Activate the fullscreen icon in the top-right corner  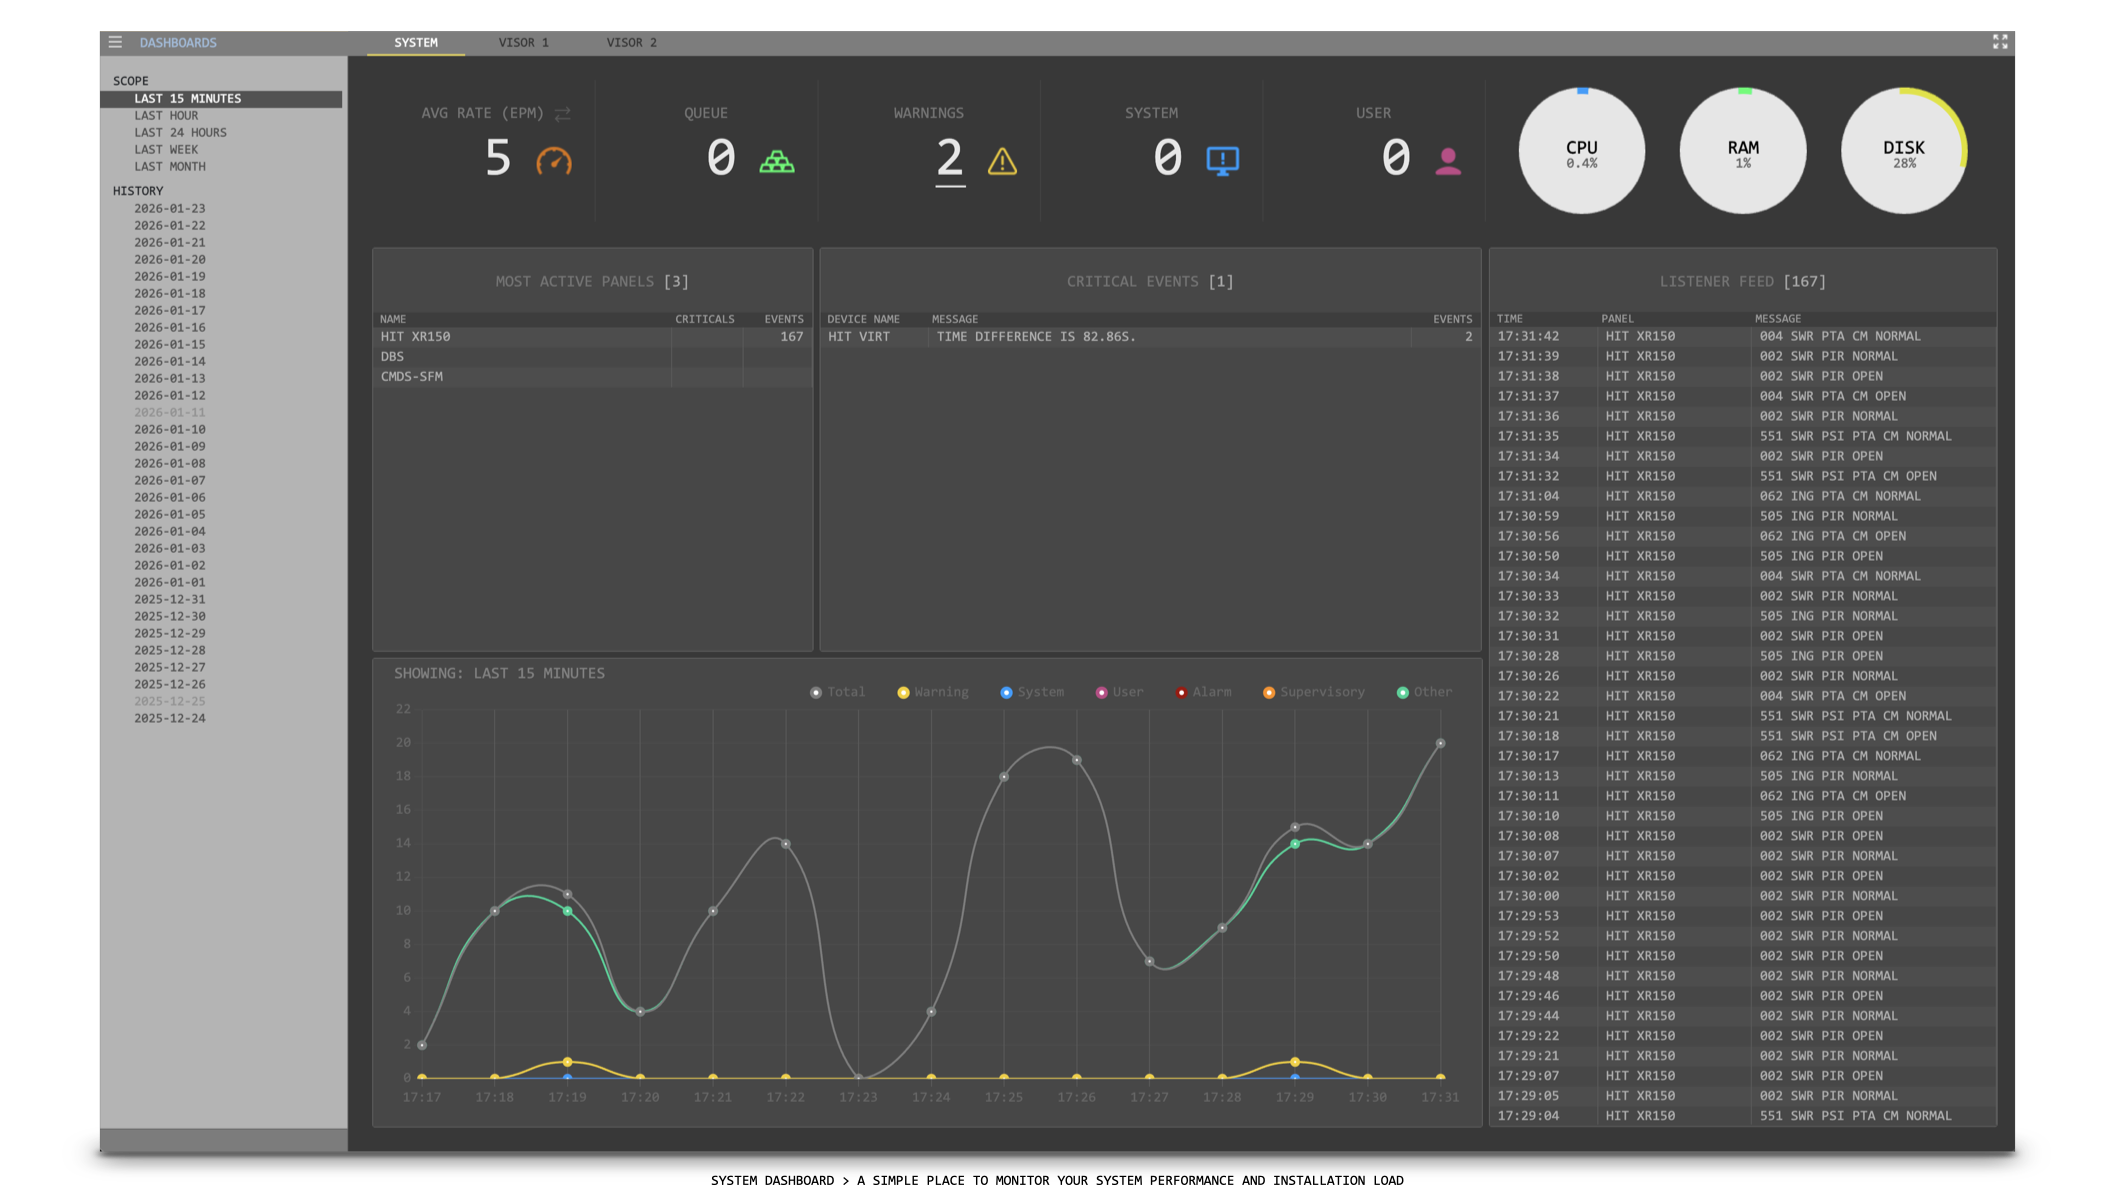[2000, 42]
